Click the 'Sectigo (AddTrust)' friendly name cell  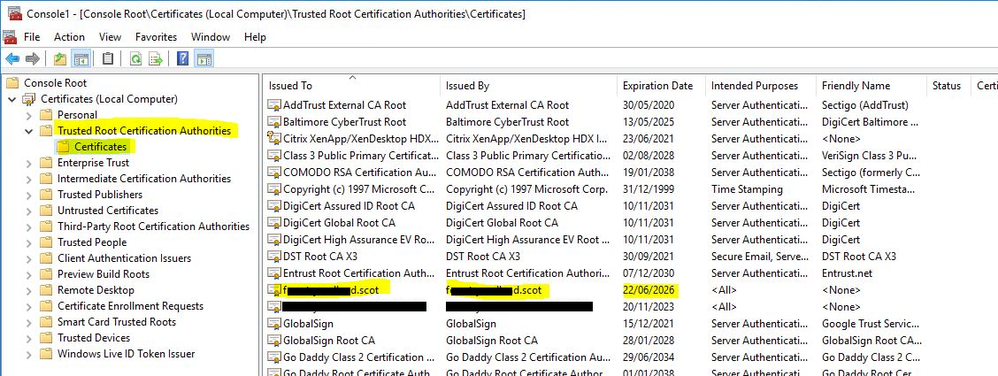(865, 105)
